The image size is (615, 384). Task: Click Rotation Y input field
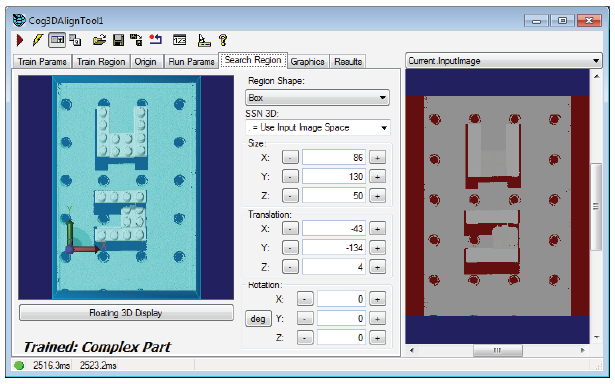point(341,318)
